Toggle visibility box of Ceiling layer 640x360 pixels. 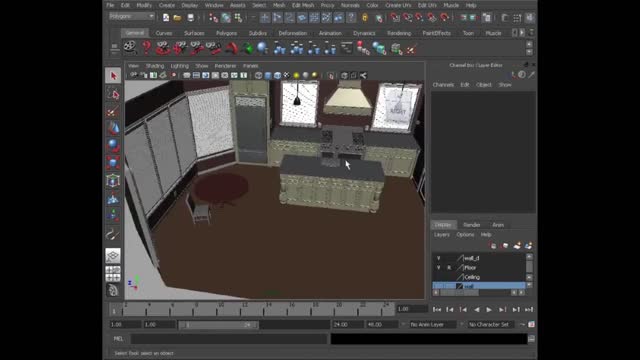coord(439,277)
